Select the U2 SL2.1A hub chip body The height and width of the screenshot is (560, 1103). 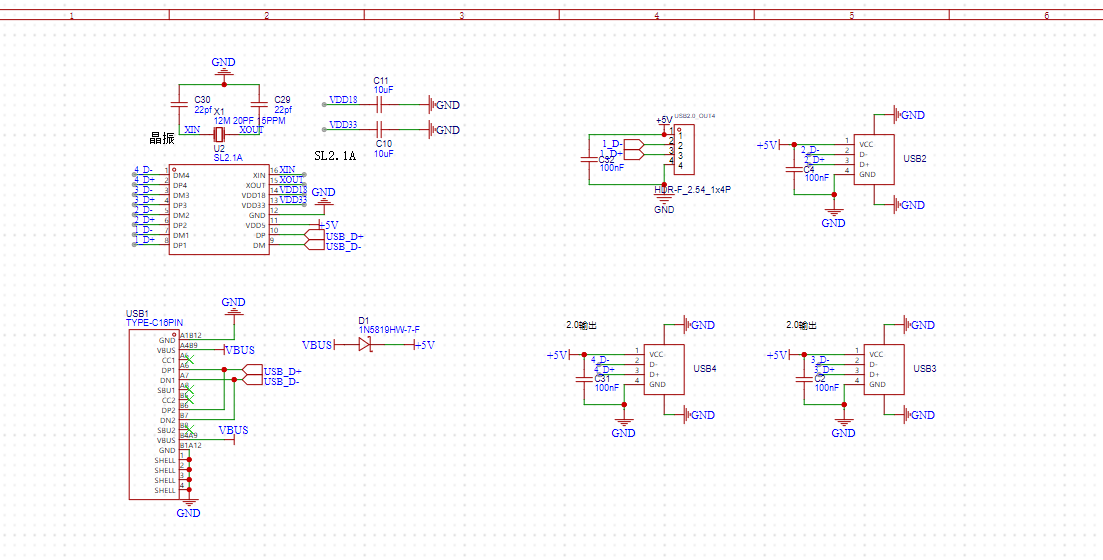pos(218,210)
